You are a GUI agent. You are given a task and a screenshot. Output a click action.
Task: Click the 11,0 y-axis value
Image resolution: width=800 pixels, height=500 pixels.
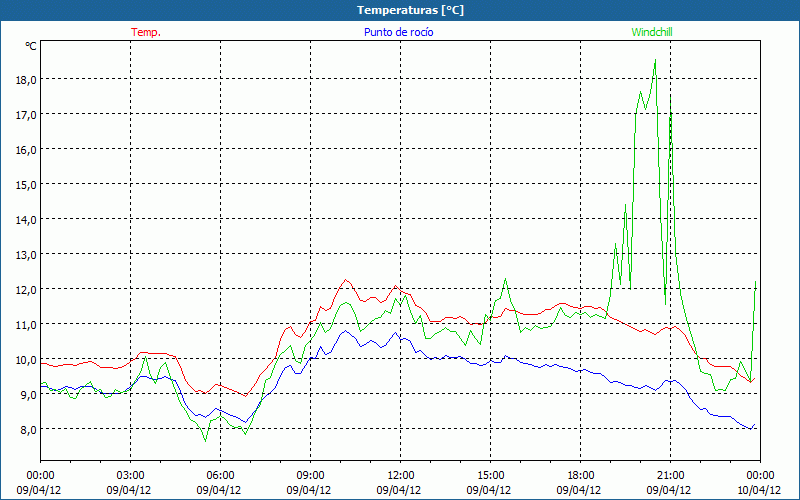point(26,324)
